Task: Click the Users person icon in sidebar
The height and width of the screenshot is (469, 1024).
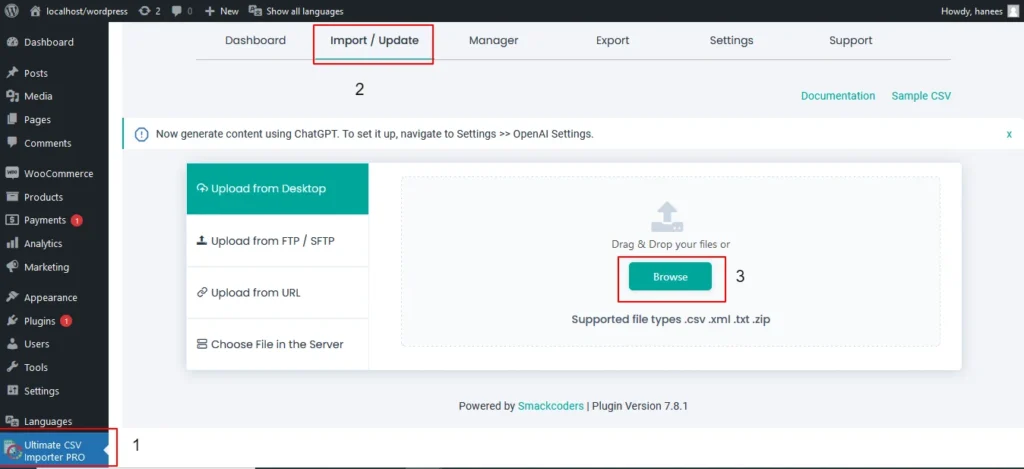Action: pos(12,344)
